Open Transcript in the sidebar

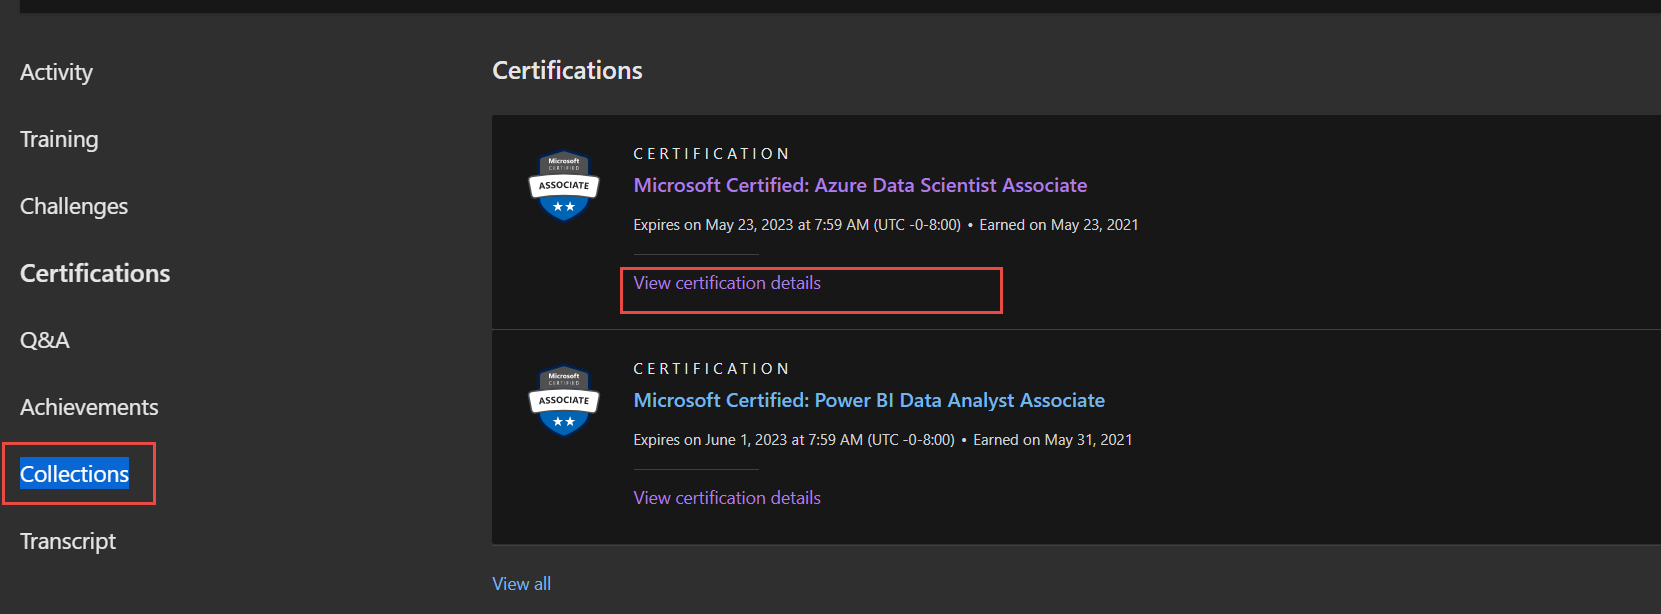[x=68, y=541]
